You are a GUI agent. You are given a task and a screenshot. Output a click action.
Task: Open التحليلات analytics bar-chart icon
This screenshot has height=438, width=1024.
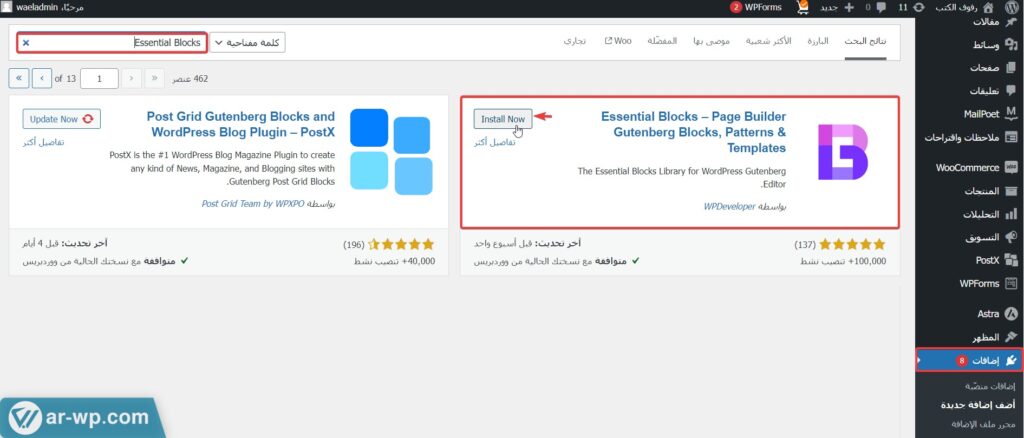pyautogui.click(x=1011, y=214)
